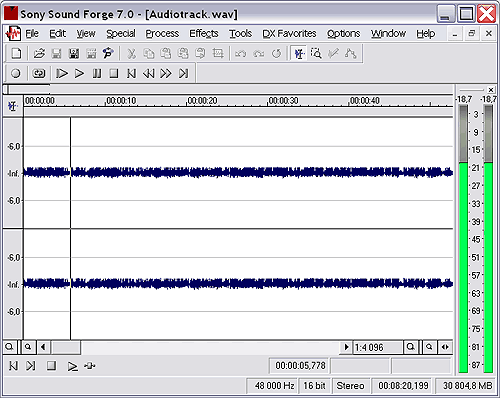Open the File menu

coord(32,34)
